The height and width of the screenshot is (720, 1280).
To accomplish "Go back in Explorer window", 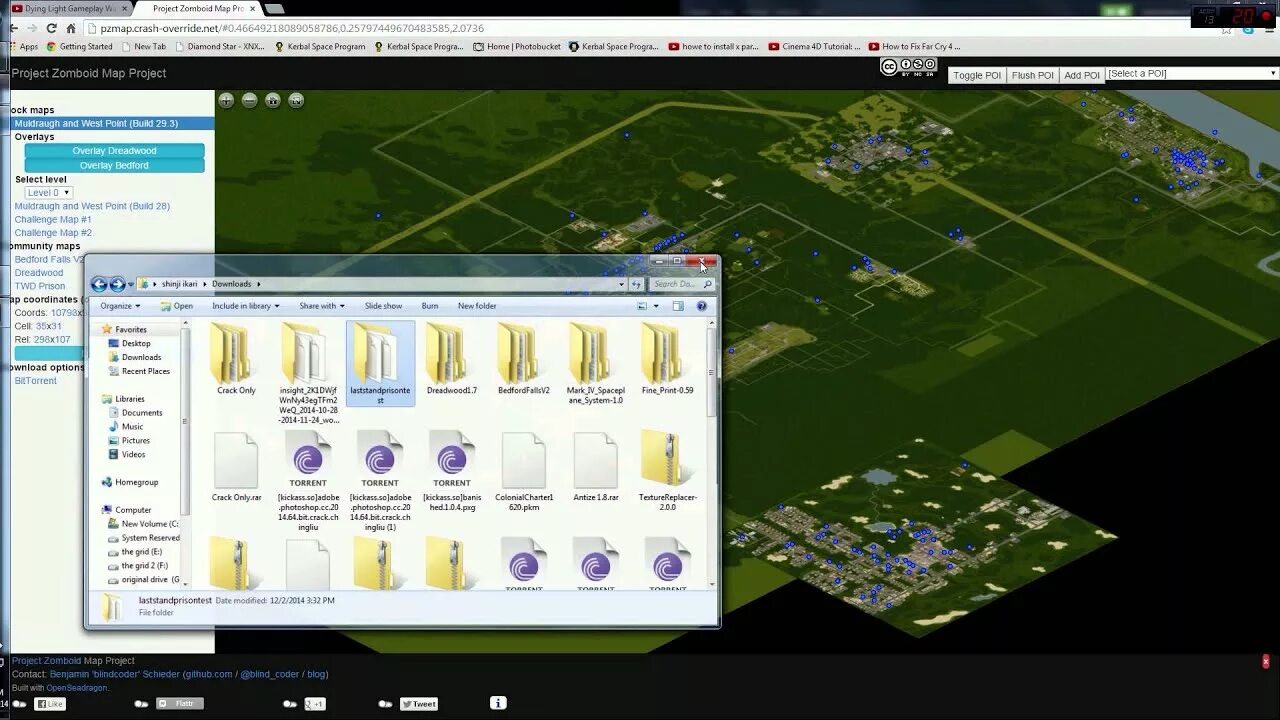I will pyautogui.click(x=99, y=284).
